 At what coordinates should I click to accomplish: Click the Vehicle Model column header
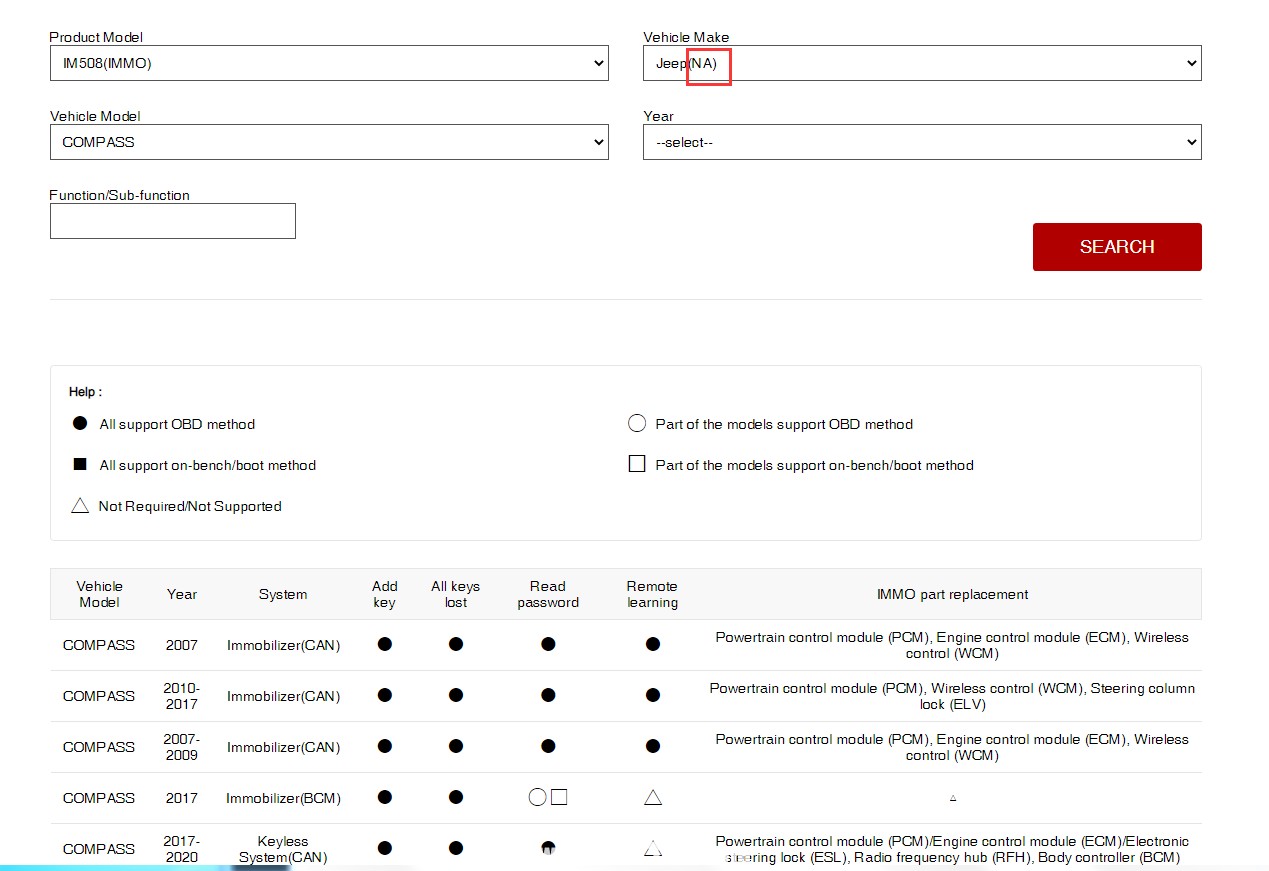[99, 594]
